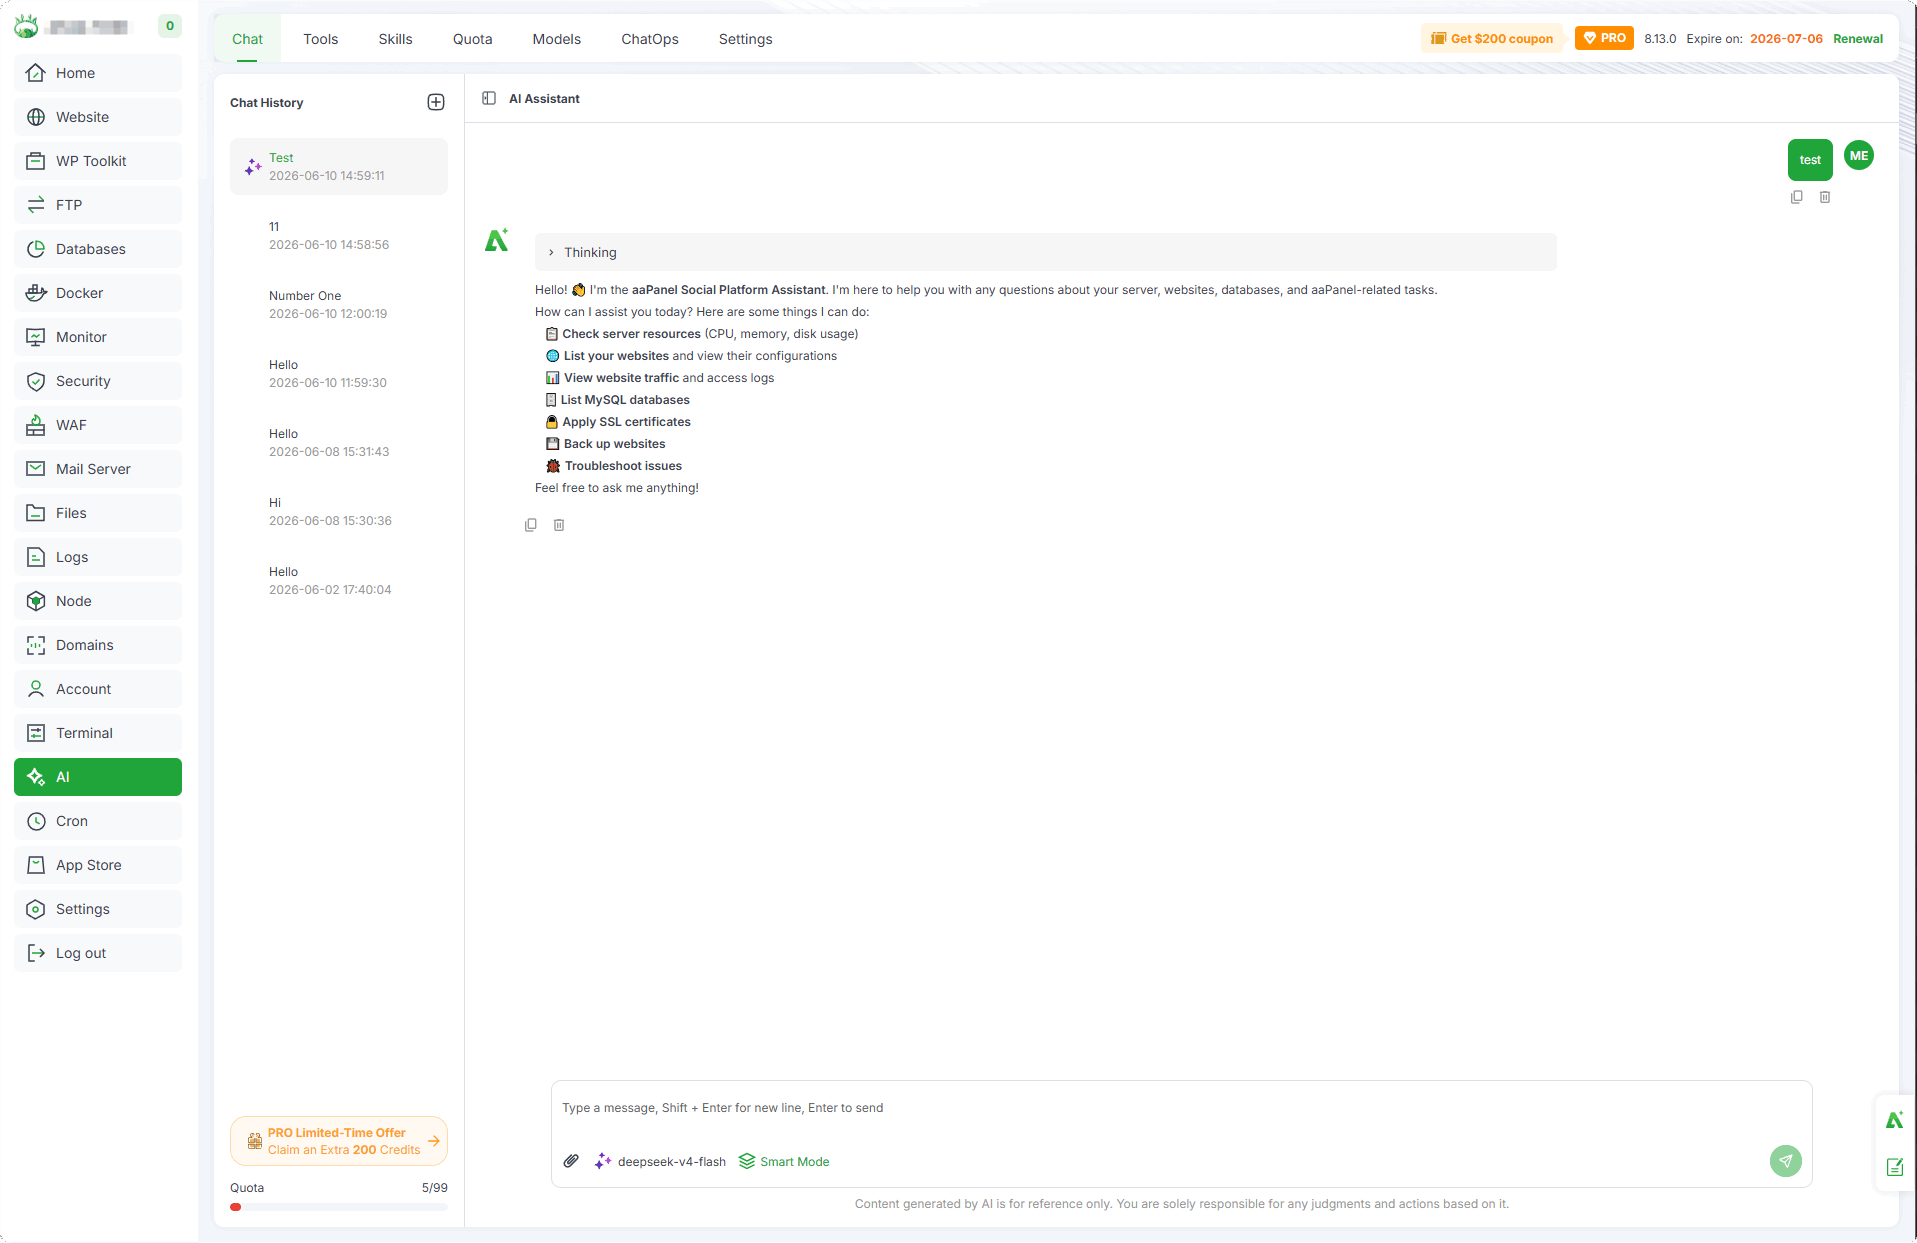Open PRO Limited-Time Offer banner
This screenshot has width=1917, height=1243.
pyautogui.click(x=339, y=1141)
